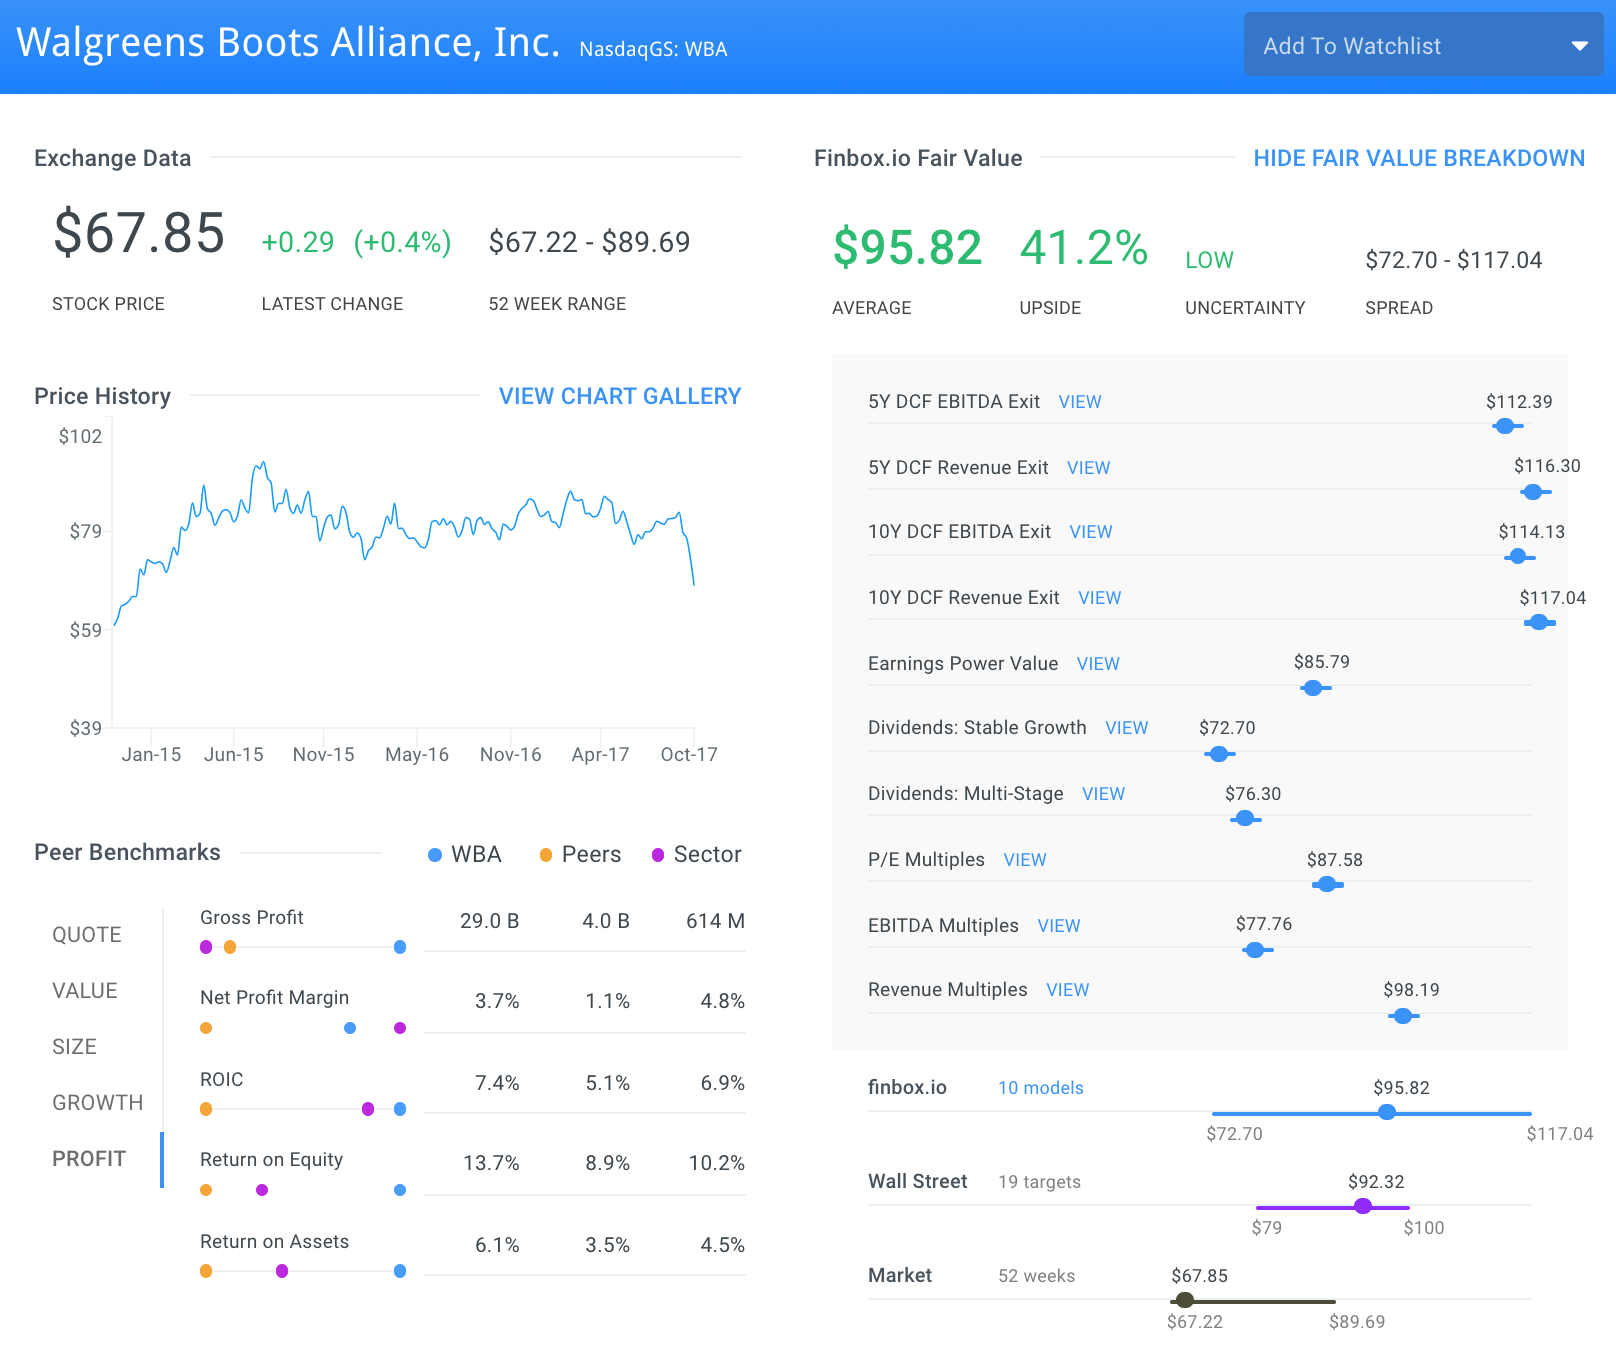This screenshot has height=1354, width=1616.
Task: Click the $72.70 Stable Growth marker
Action: 1219,754
